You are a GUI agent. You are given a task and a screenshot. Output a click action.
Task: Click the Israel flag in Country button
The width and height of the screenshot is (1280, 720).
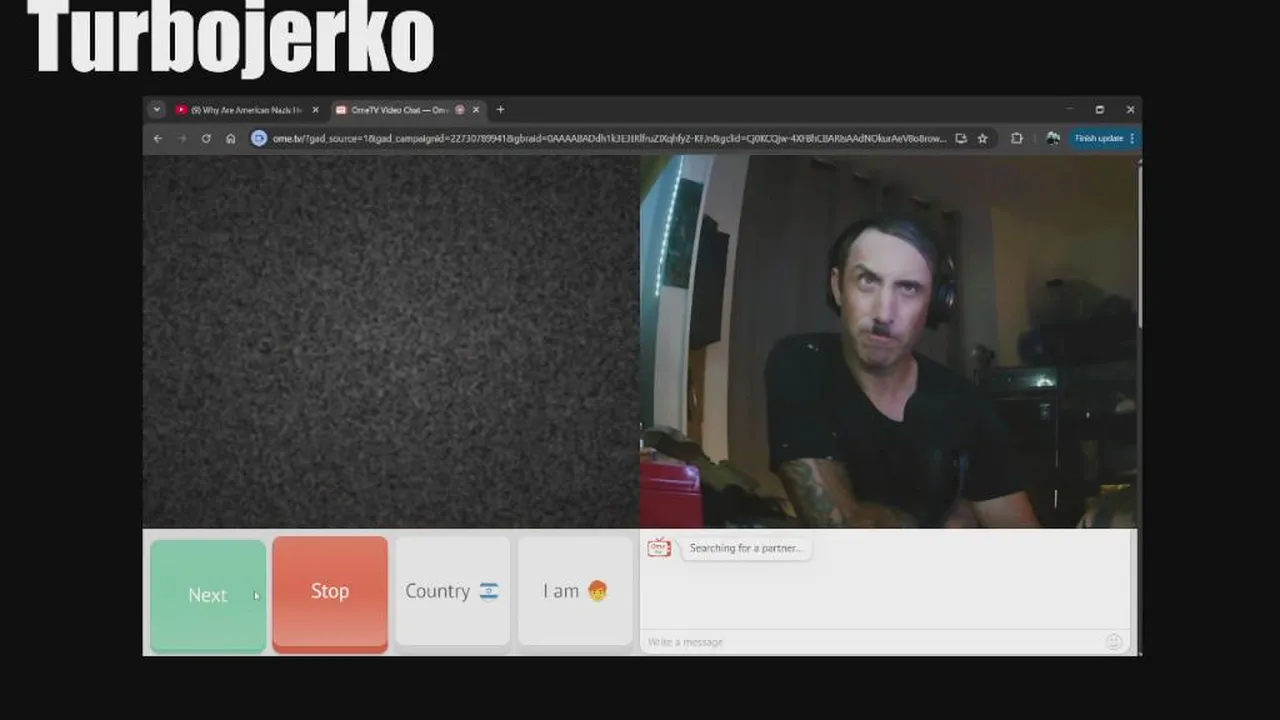click(488, 591)
